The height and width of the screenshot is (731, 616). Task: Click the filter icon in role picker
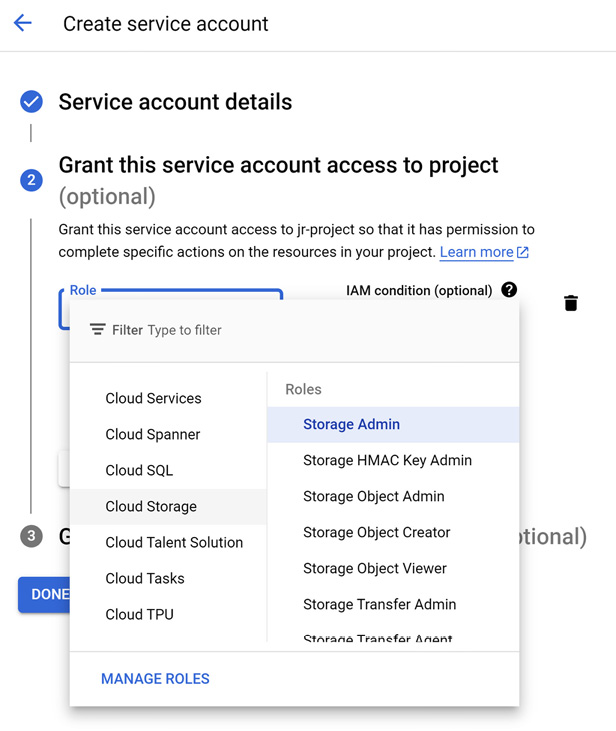97,330
